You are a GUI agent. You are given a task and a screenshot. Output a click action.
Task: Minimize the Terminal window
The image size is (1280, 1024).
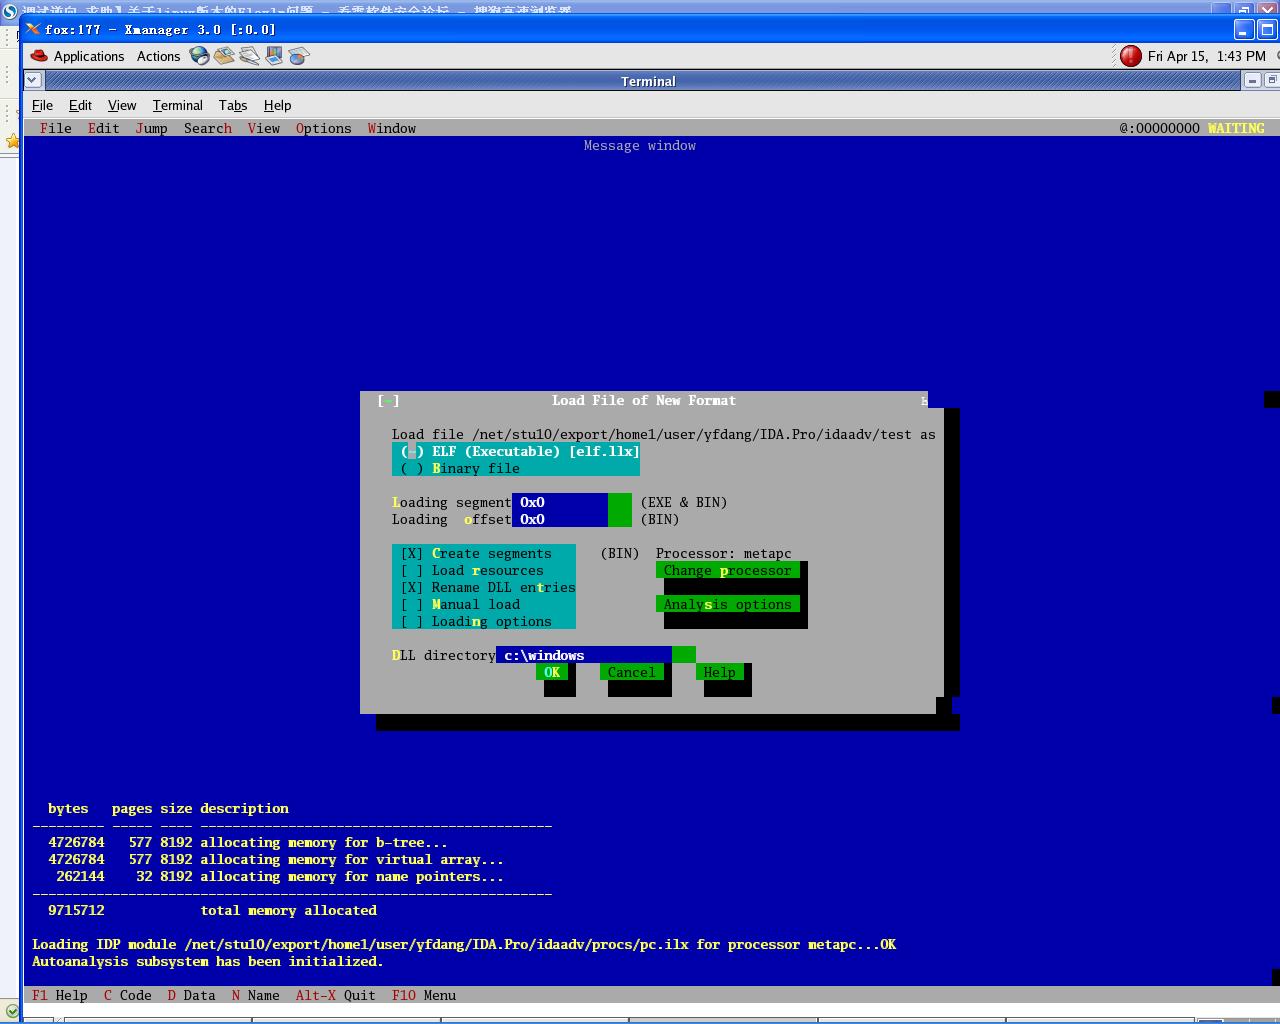[x=1252, y=80]
